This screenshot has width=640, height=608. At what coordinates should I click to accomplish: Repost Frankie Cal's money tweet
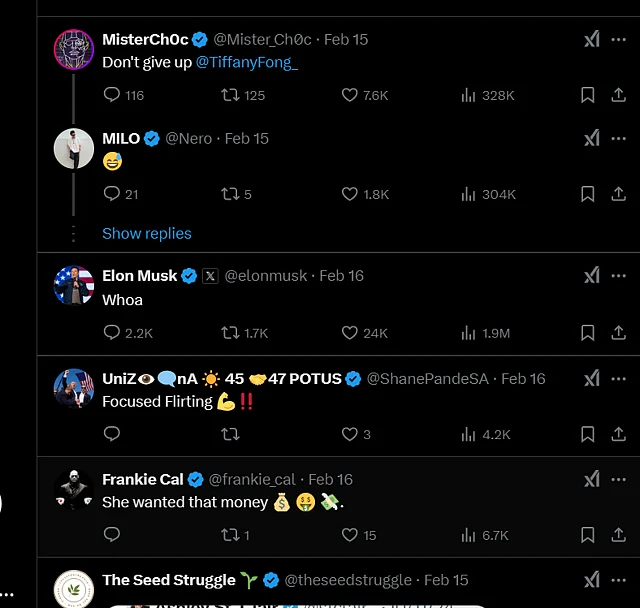point(231,535)
